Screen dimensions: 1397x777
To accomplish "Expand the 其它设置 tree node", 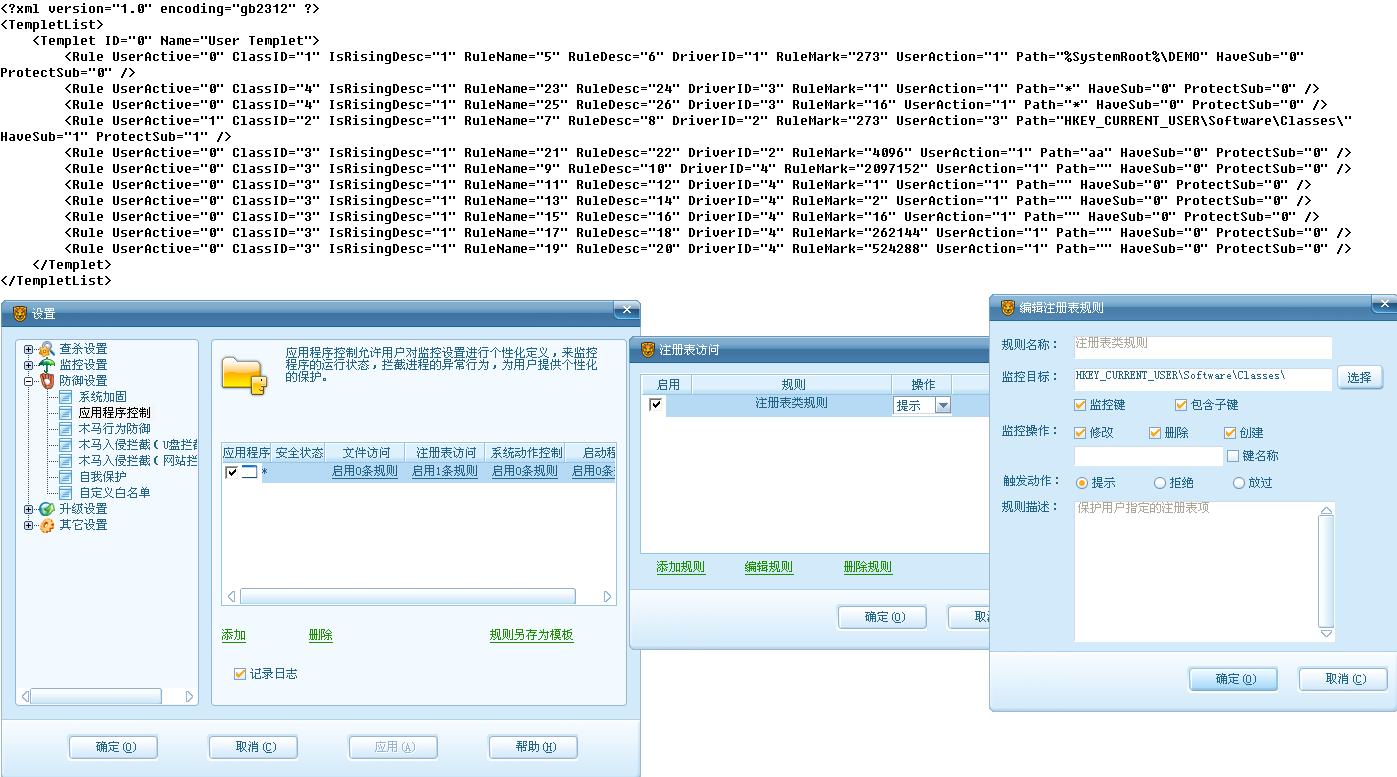I will (29, 525).
